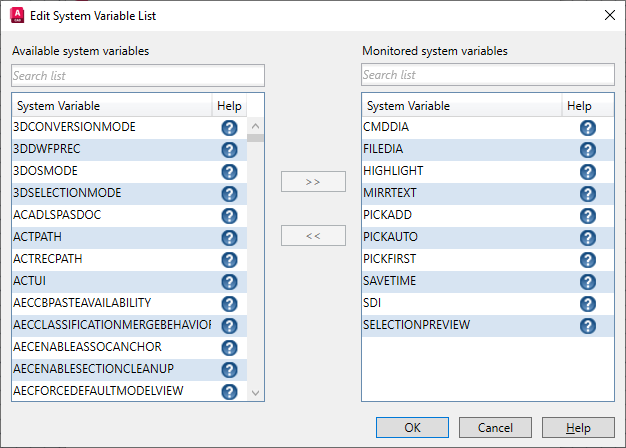Show help for AECFORCEDEFAULTMODELVIEW
Image resolution: width=626 pixels, height=448 pixels.
click(x=229, y=392)
